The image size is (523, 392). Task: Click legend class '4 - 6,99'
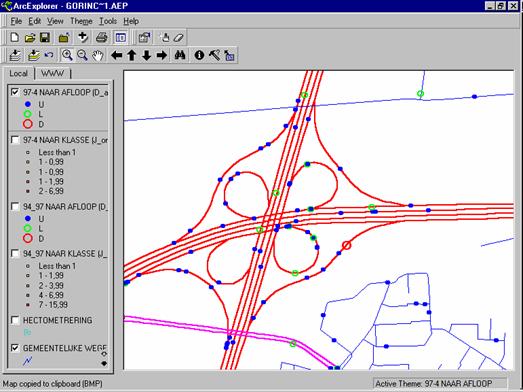click(51, 295)
